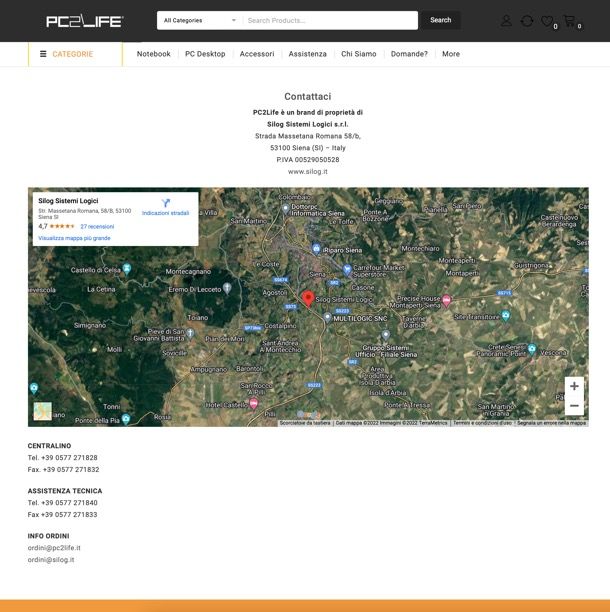The image size is (610, 612).
Task: Click the Dottorpc Informatica Siena marker
Action: tap(286, 209)
